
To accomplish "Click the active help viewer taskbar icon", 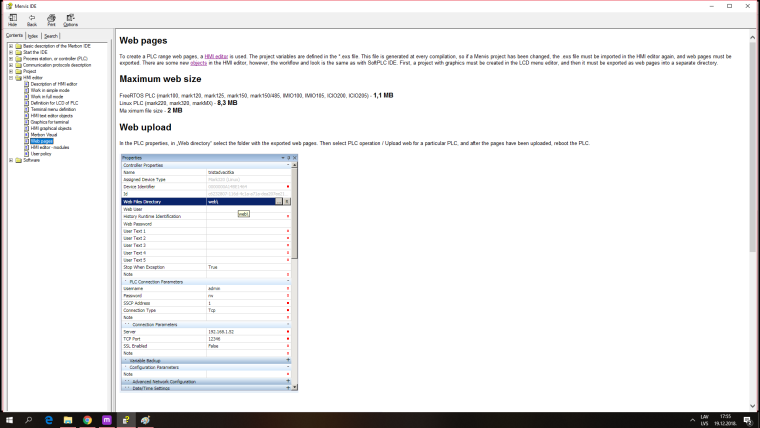I will click(126, 420).
